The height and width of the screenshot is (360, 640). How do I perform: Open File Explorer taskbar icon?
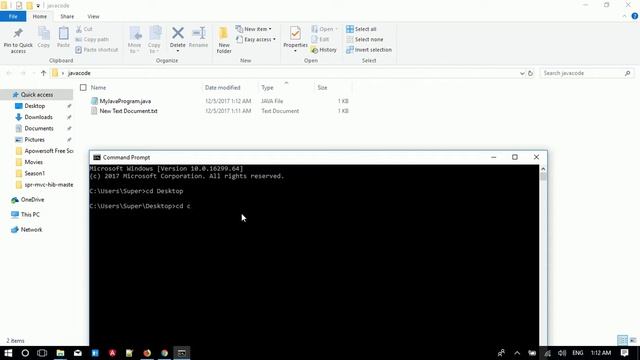point(60,353)
